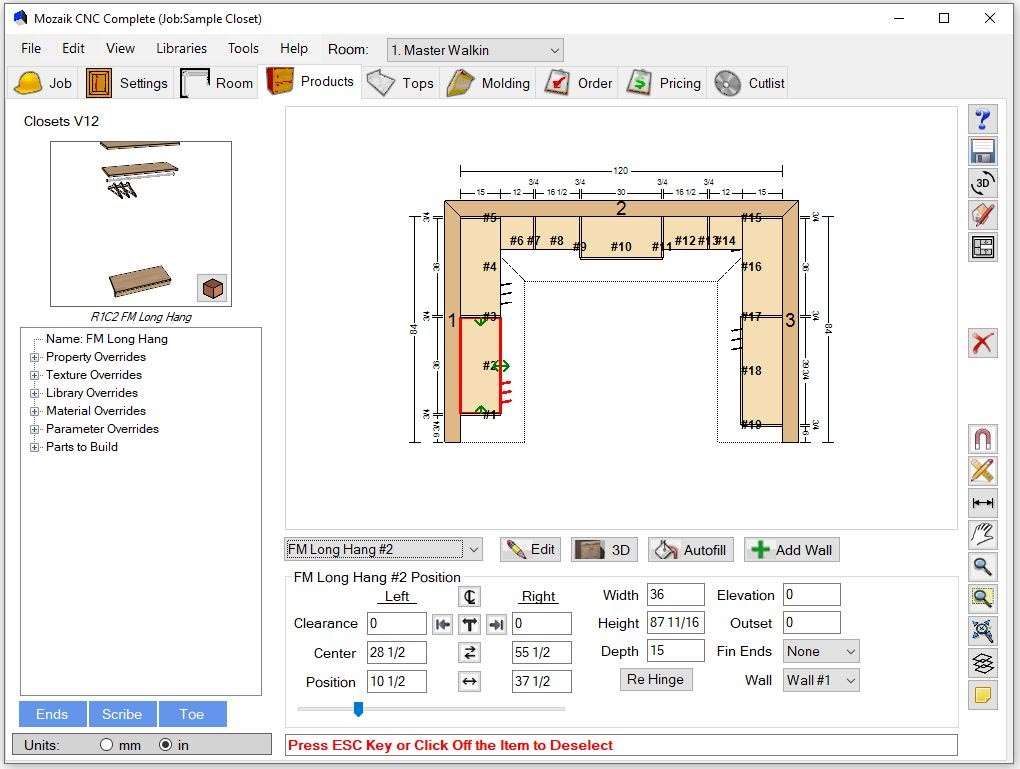Select the in units radio button
The width and height of the screenshot is (1020, 769).
(x=166, y=745)
